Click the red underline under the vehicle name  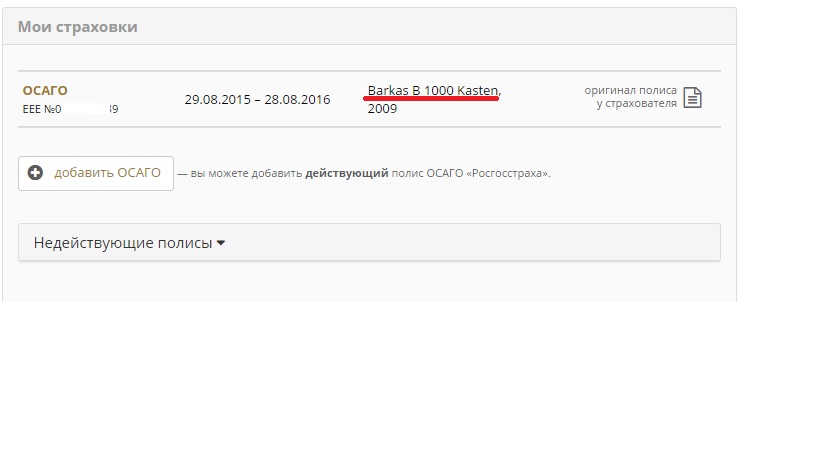pos(431,98)
